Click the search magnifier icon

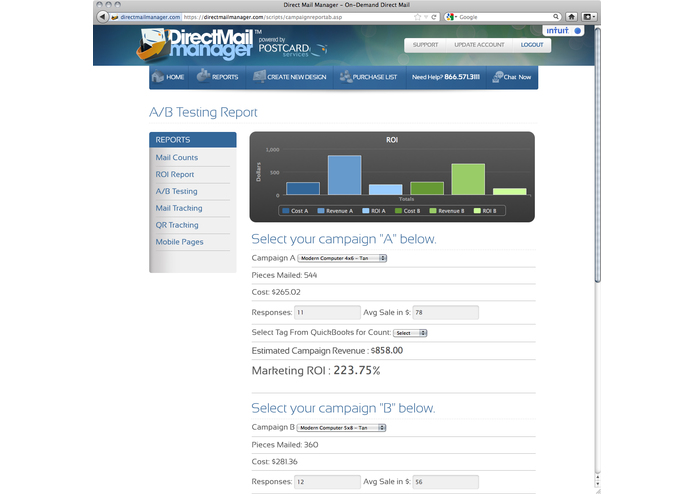tap(555, 17)
